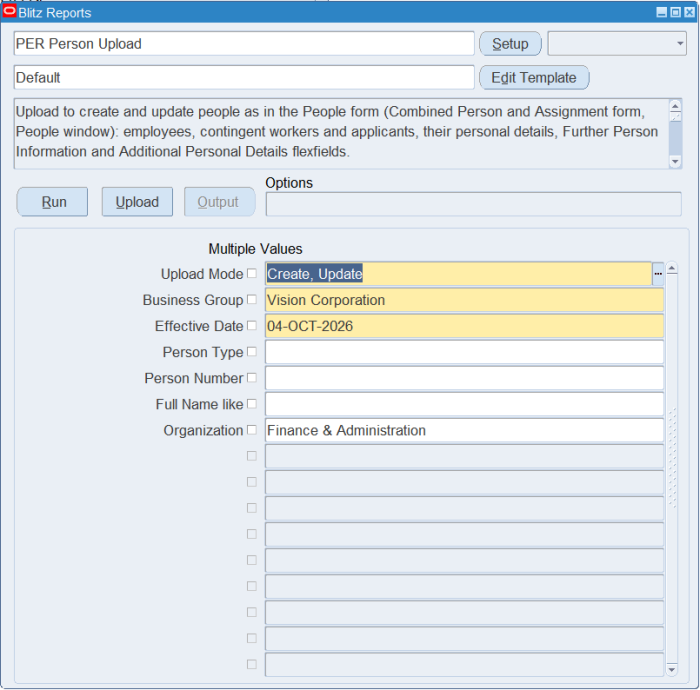Click the Output button
The image size is (700, 690).
coord(220,202)
